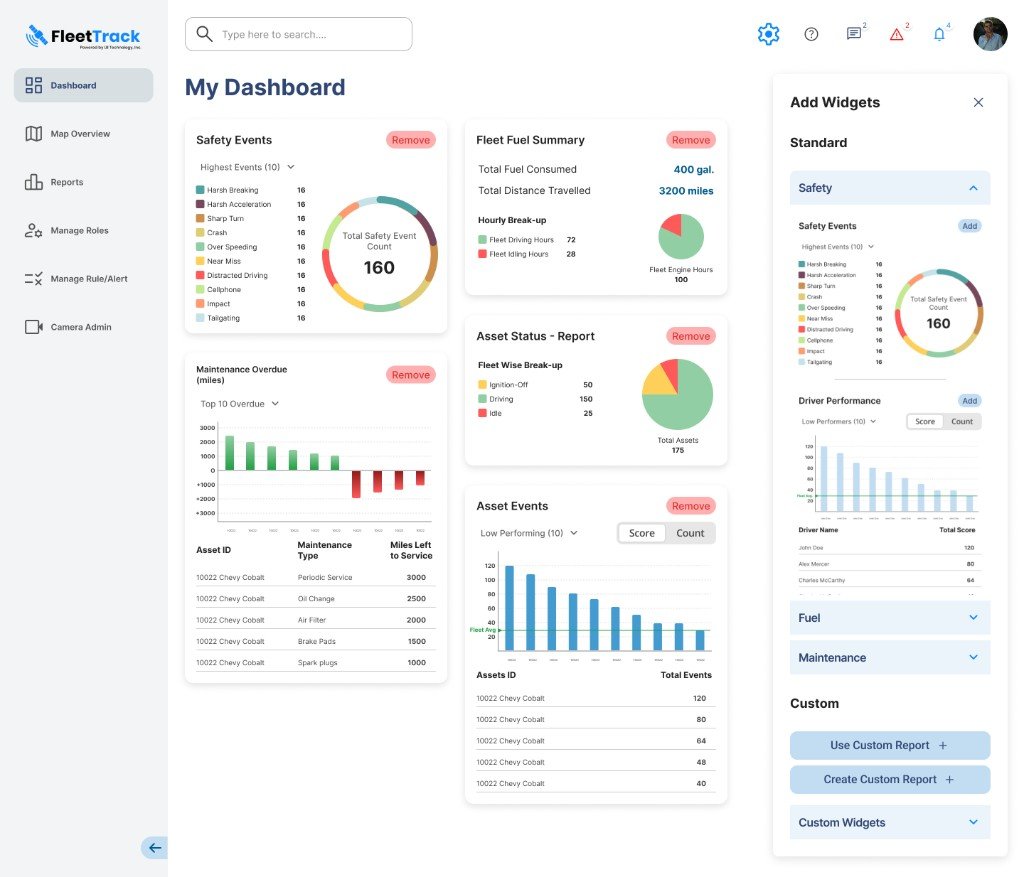This screenshot has height=877, width=1024.
Task: Open the notifications bell icon
Action: pyautogui.click(x=939, y=34)
